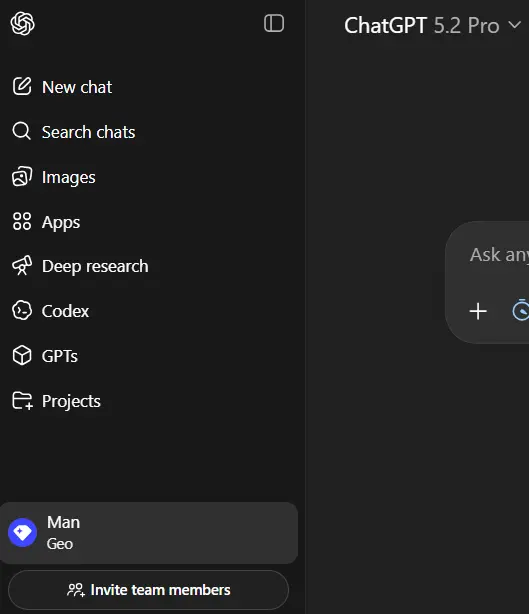Click the blue timer icon in composer
Viewport: 529px width, 614px height.
click(x=521, y=310)
